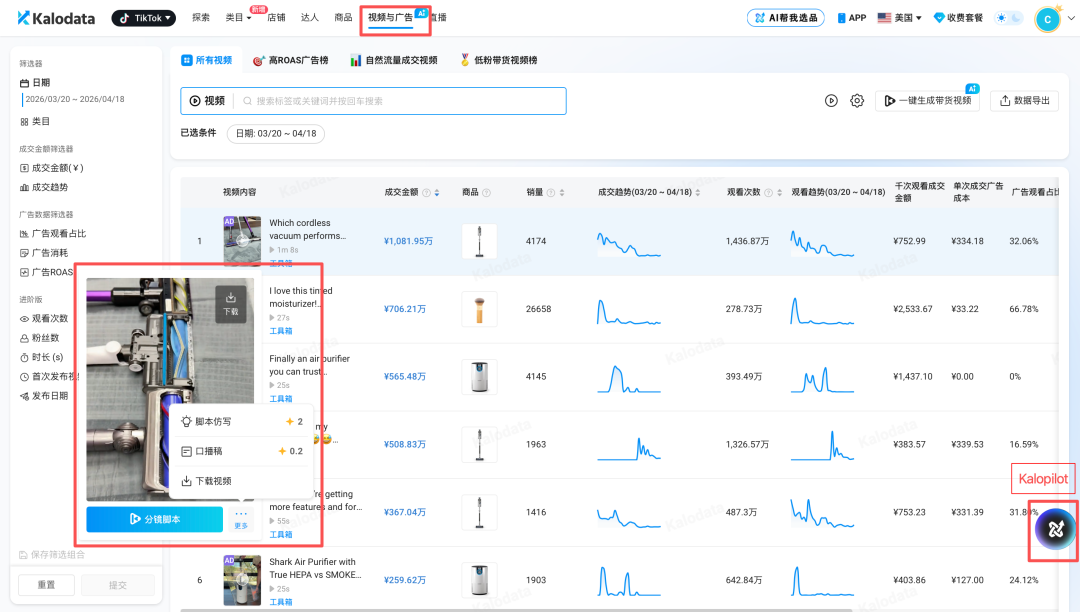The image size is (1080, 612).
Task: Click the 重置 reset button
Action: click(x=45, y=584)
